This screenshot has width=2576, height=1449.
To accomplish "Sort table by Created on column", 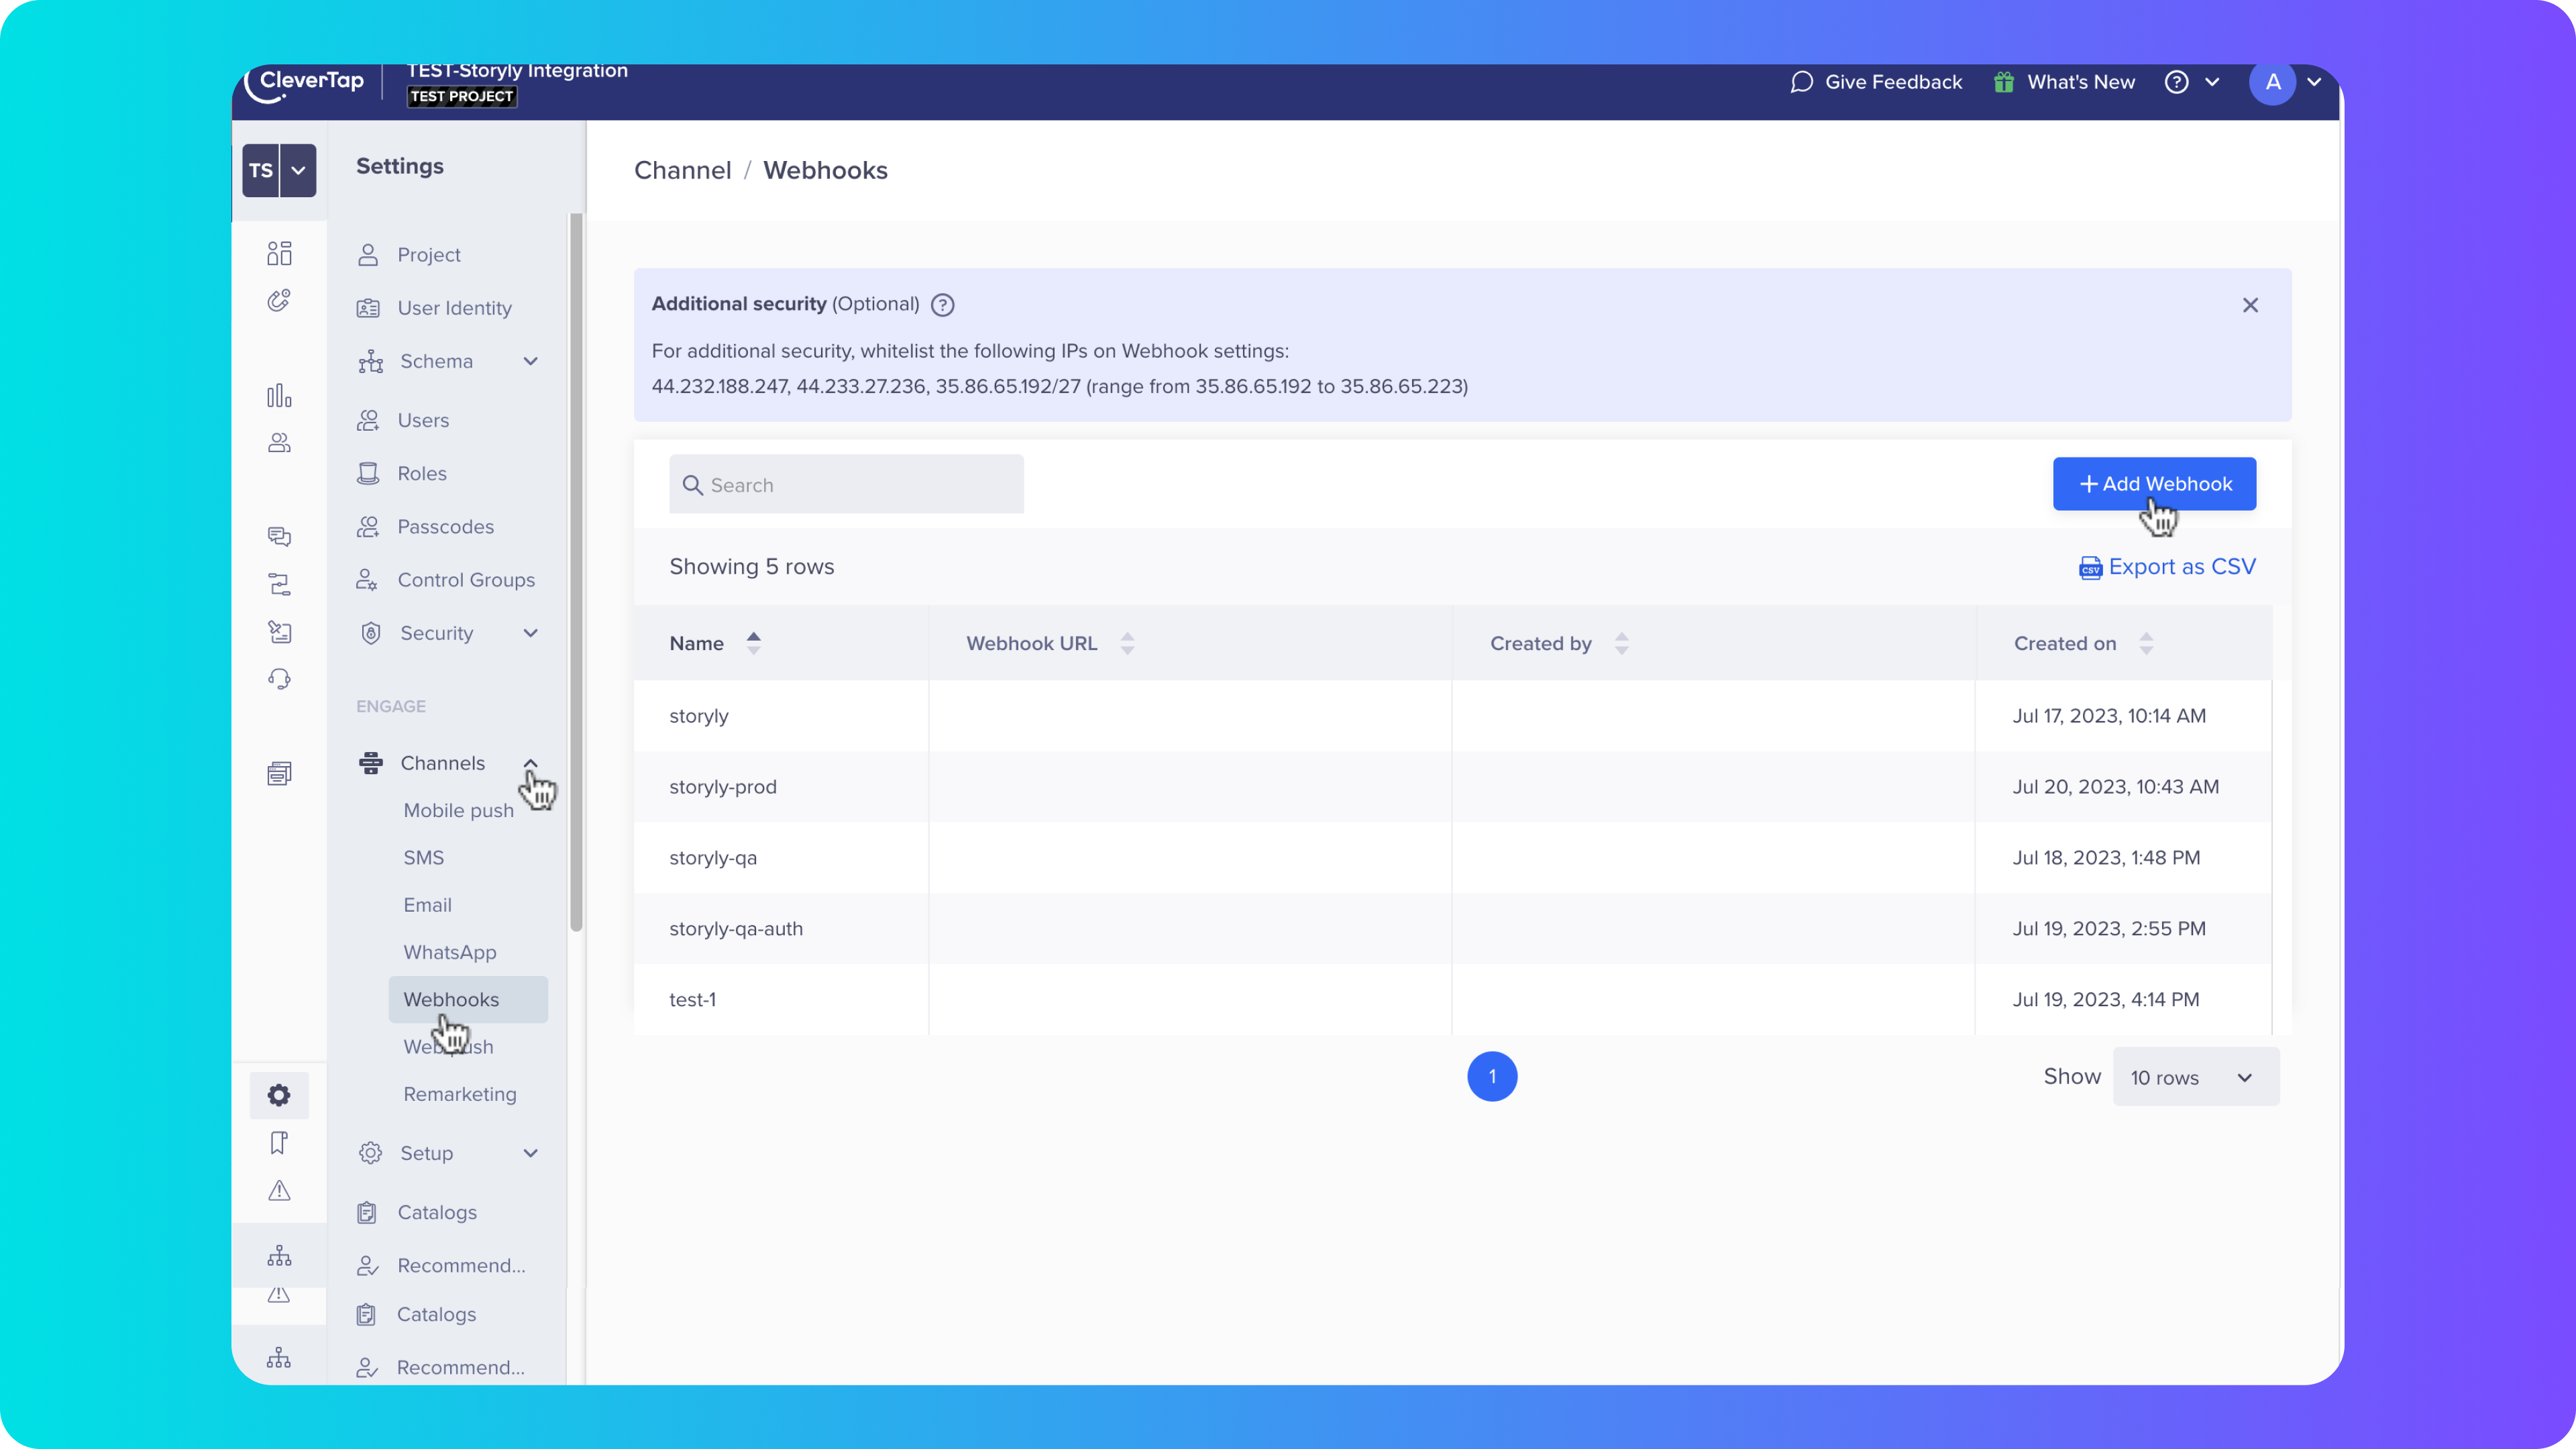I will pyautogui.click(x=2145, y=643).
